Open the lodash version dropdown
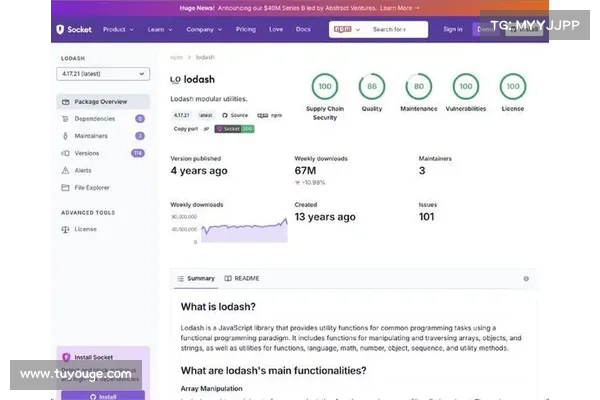 coord(103,74)
